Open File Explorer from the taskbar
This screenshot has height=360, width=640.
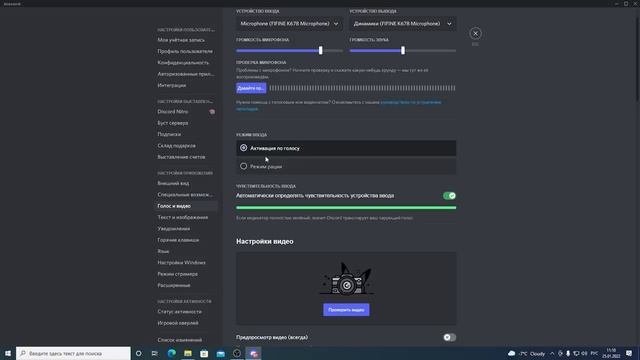tap(188, 353)
